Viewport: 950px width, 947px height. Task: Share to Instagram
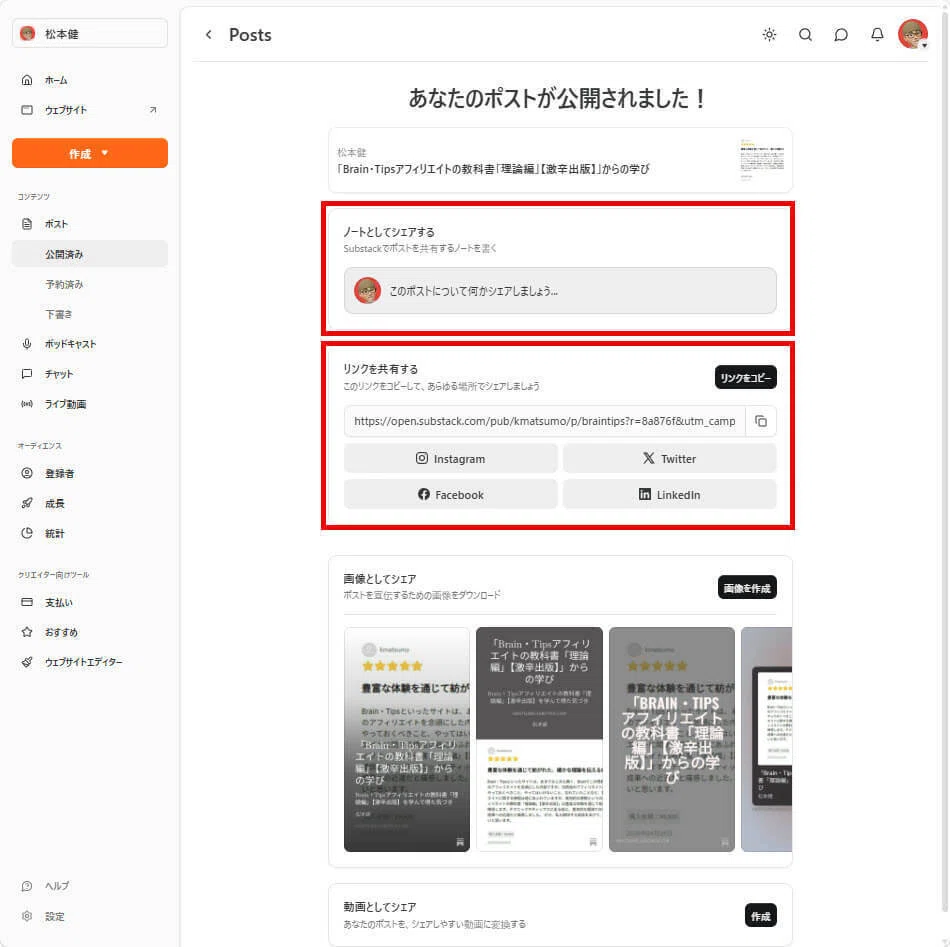(450, 459)
